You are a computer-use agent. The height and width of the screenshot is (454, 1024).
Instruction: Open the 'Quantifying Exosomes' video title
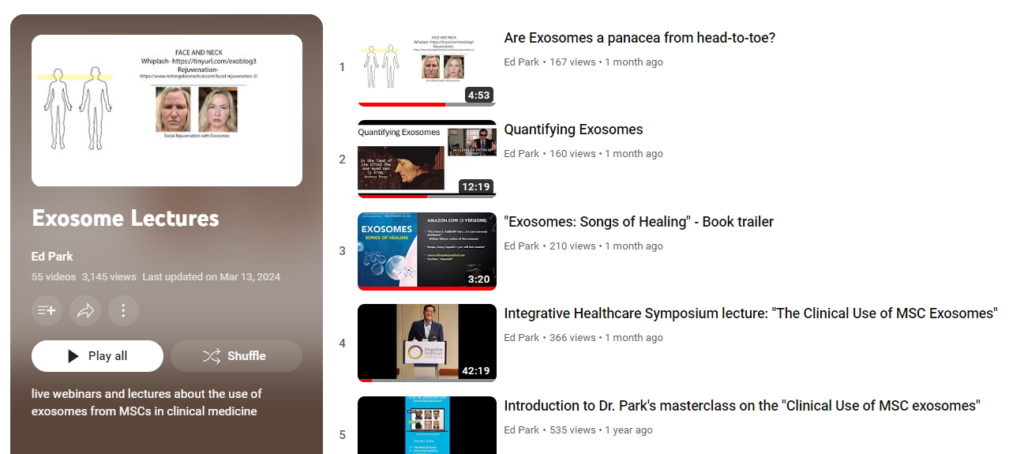click(x=573, y=129)
